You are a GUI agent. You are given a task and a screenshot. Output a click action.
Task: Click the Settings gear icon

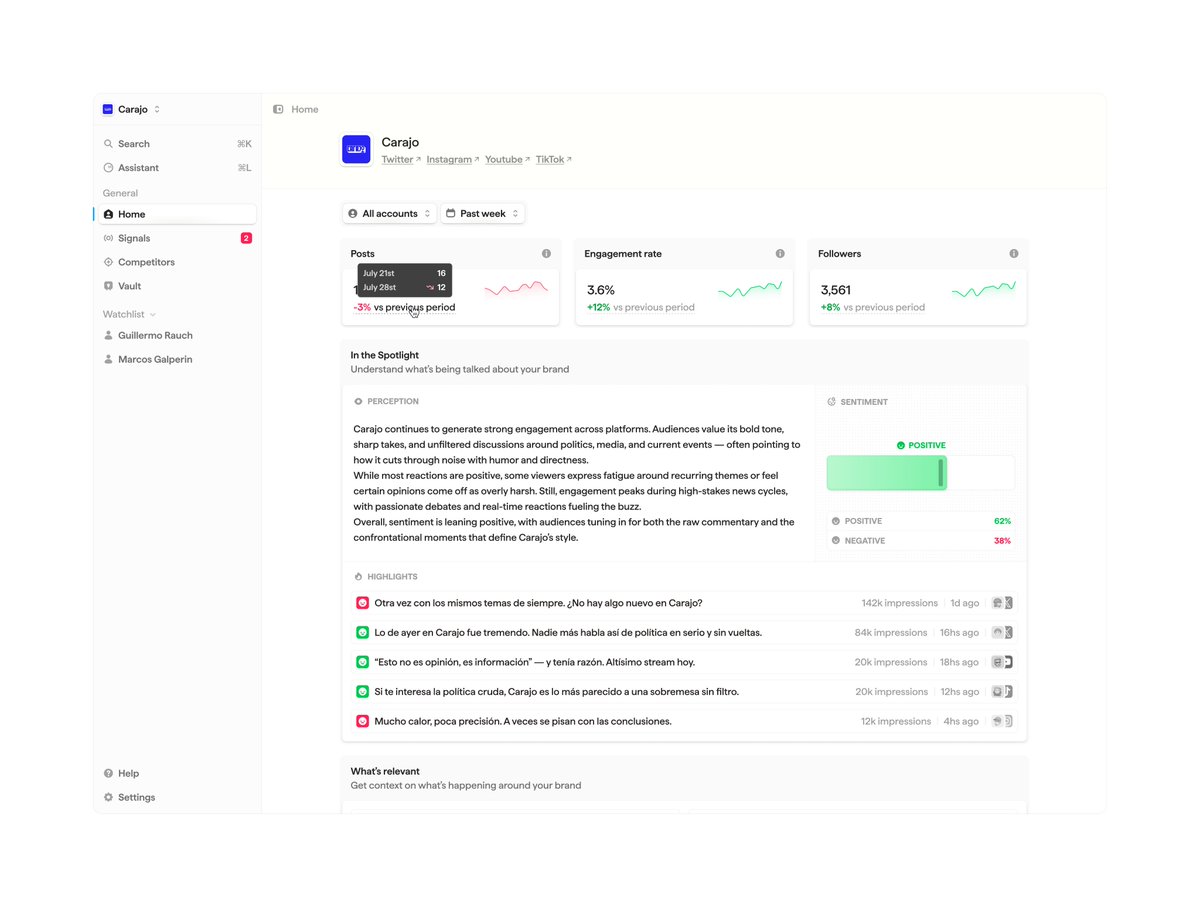[108, 798]
